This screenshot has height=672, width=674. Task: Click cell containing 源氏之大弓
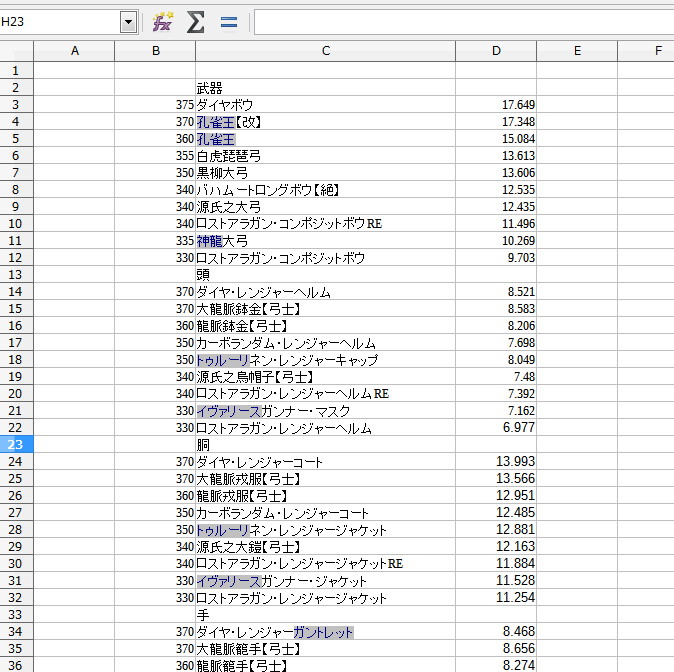[x=325, y=206]
